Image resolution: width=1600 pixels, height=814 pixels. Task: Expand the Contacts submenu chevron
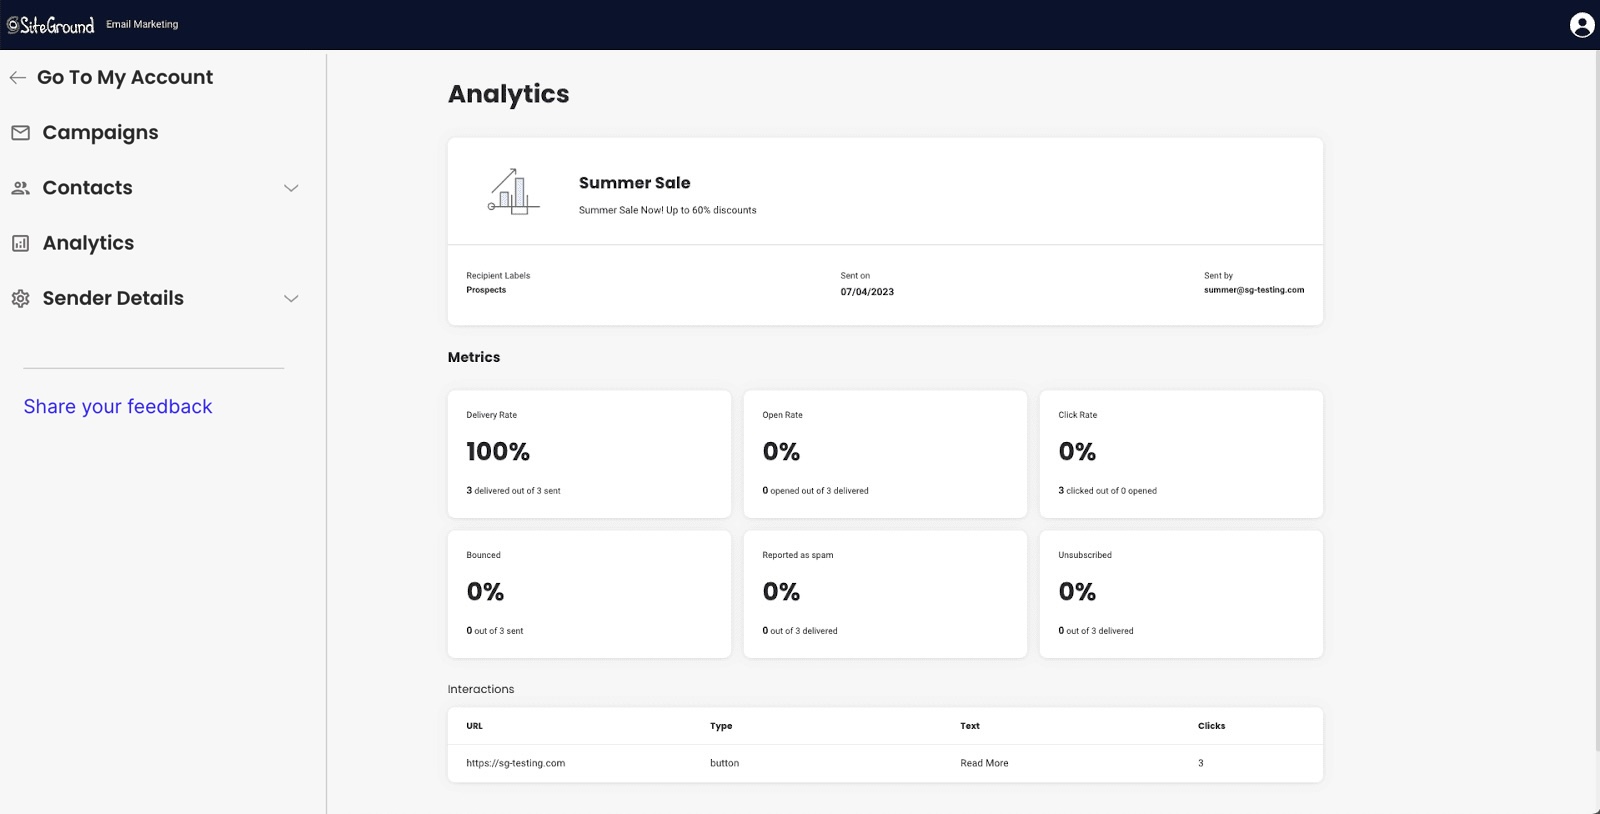pos(291,188)
